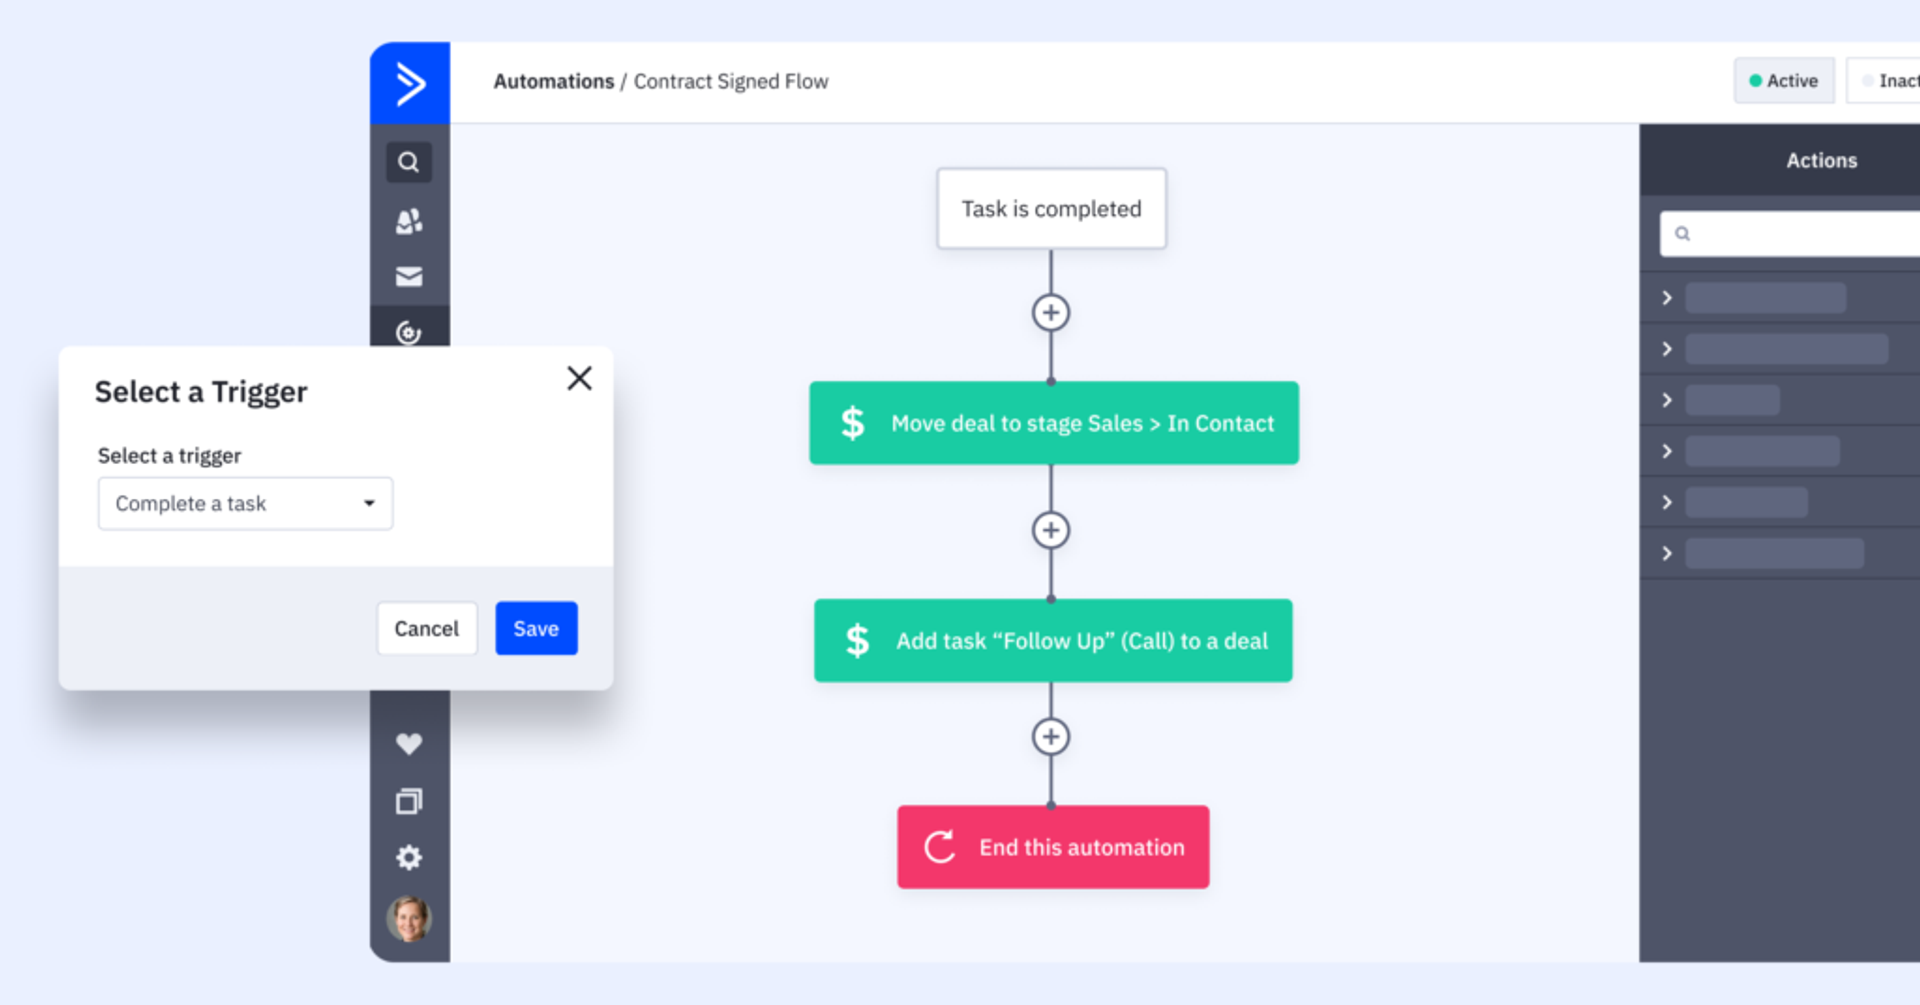Open Campaigns via the sidebar envelope icon

click(x=408, y=277)
